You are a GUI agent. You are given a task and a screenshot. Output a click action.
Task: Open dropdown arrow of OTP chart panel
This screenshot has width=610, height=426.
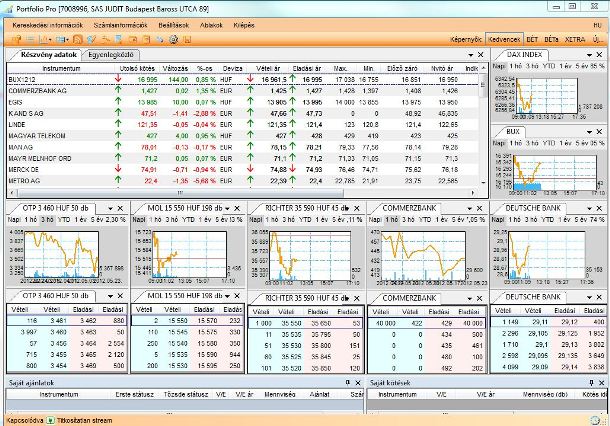[110, 209]
